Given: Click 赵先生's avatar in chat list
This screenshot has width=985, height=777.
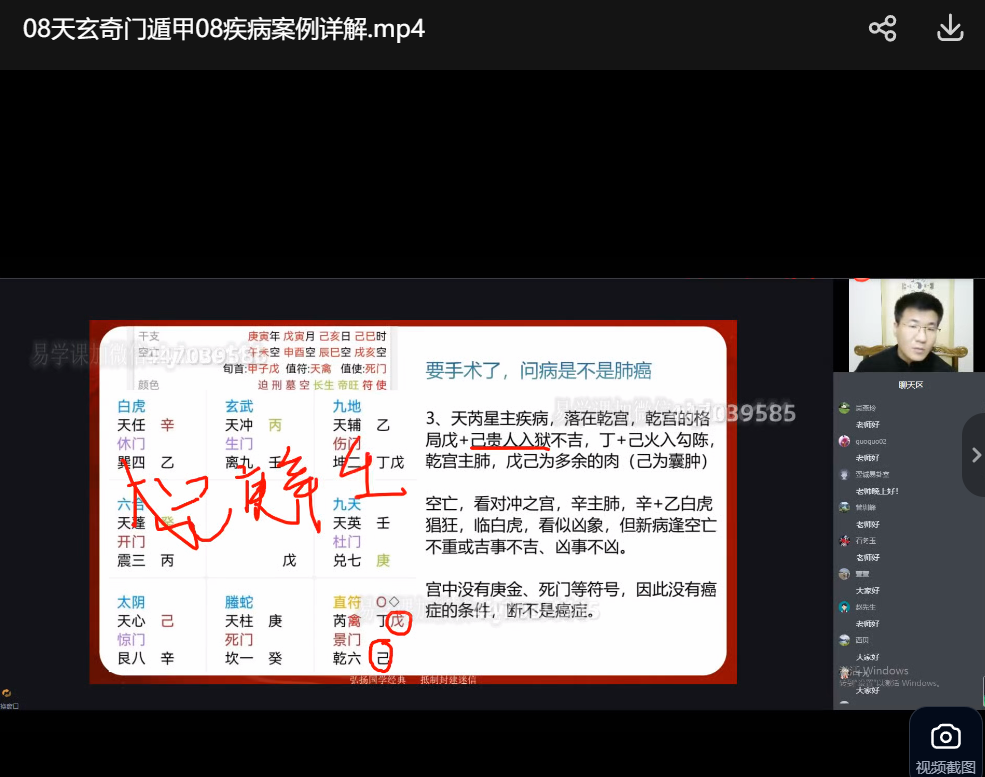Looking at the screenshot, I should tap(844, 607).
